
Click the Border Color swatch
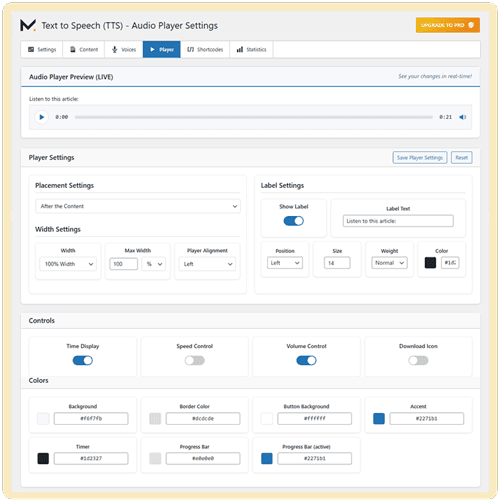155,419
